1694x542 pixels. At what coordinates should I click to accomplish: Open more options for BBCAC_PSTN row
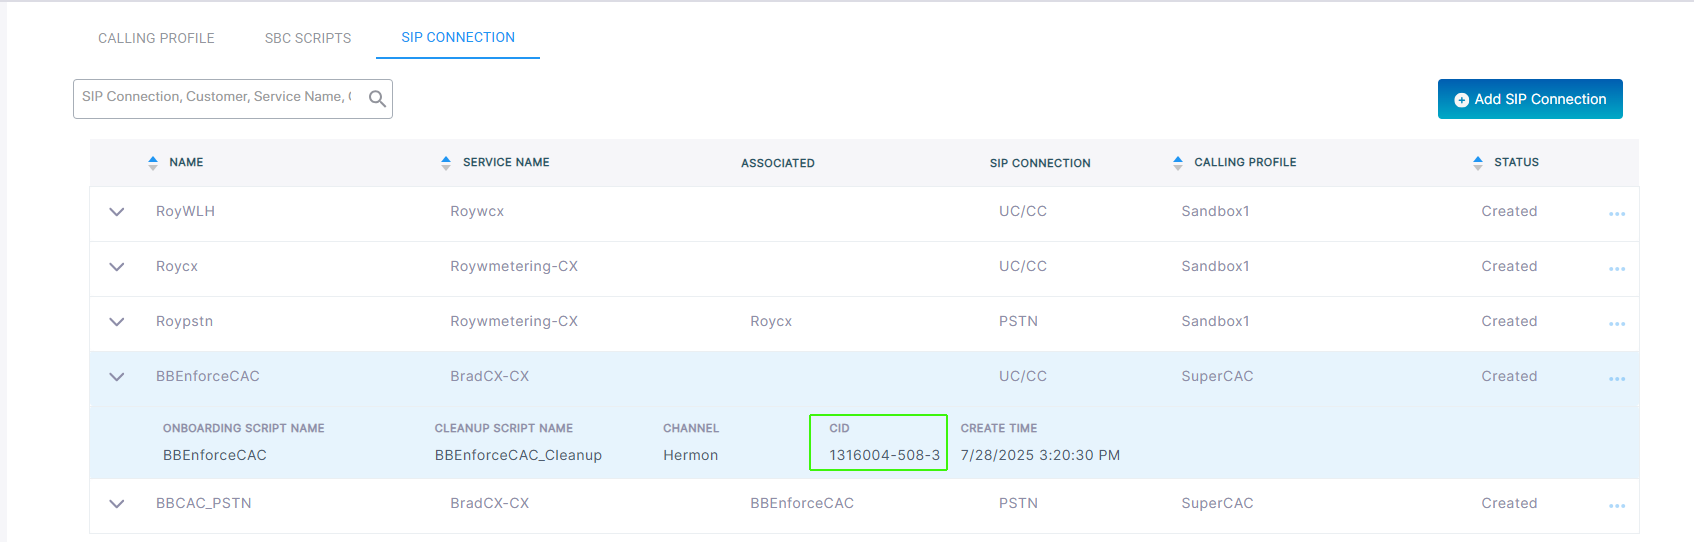[x=1616, y=506]
